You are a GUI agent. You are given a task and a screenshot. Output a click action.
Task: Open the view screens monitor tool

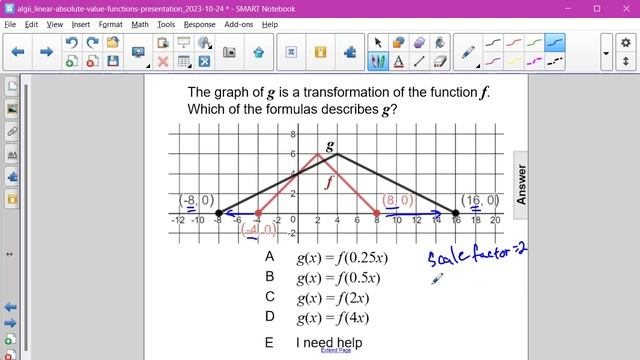138,52
